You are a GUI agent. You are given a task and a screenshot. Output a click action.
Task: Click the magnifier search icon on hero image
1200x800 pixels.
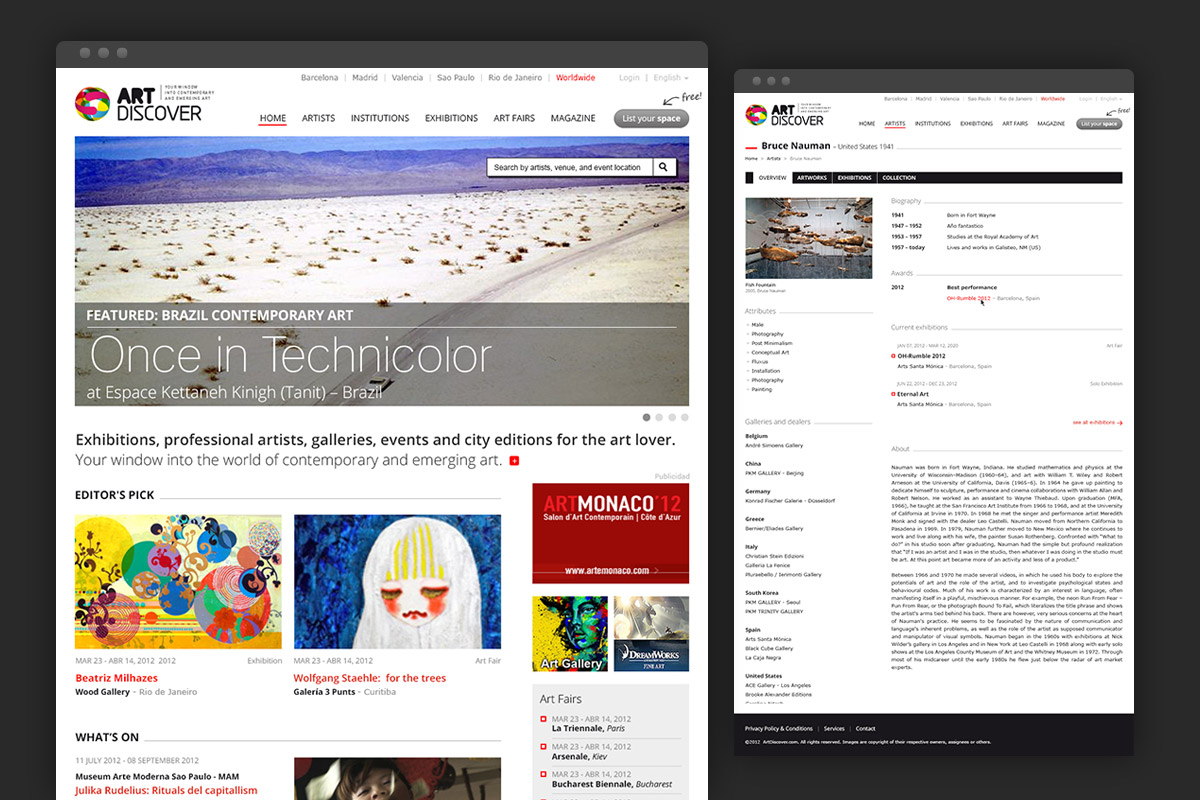pyautogui.click(x=664, y=167)
